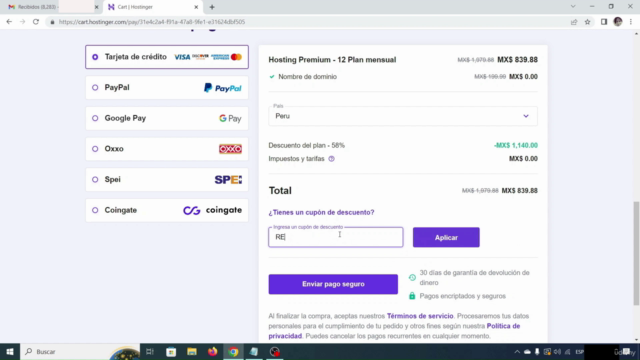Open Task View on taskbar
Image resolution: width=640 pixels, height=360 pixels.
click(x=150, y=352)
